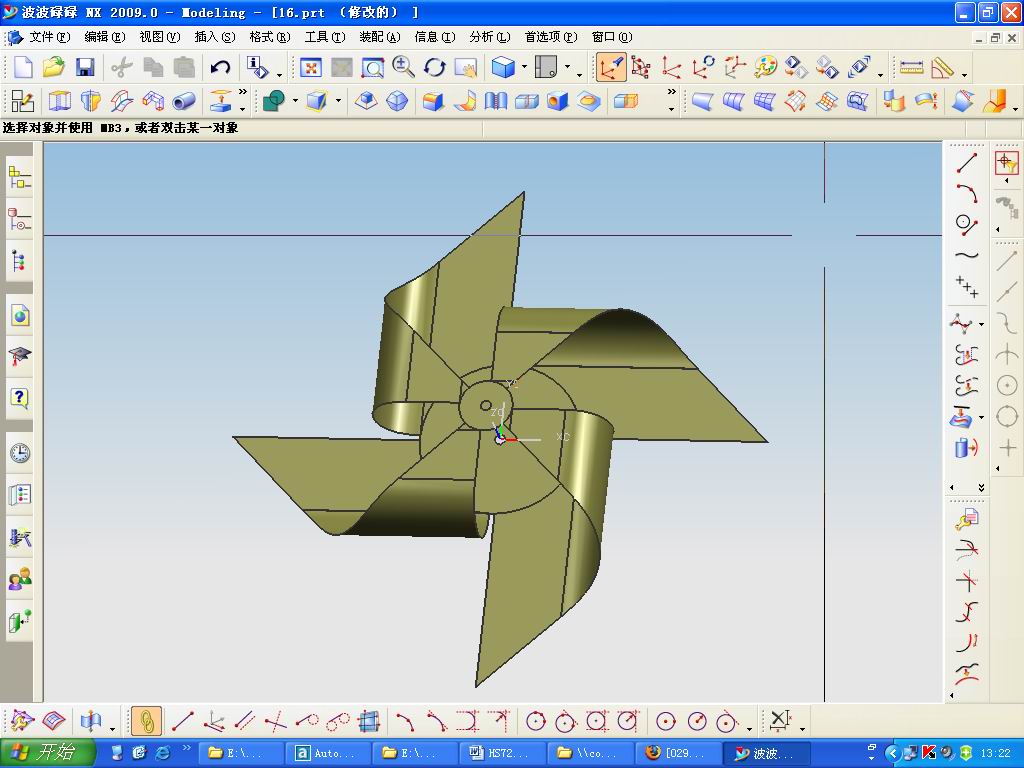
Task: Click the shaded cube rendering style icon
Action: [x=503, y=67]
